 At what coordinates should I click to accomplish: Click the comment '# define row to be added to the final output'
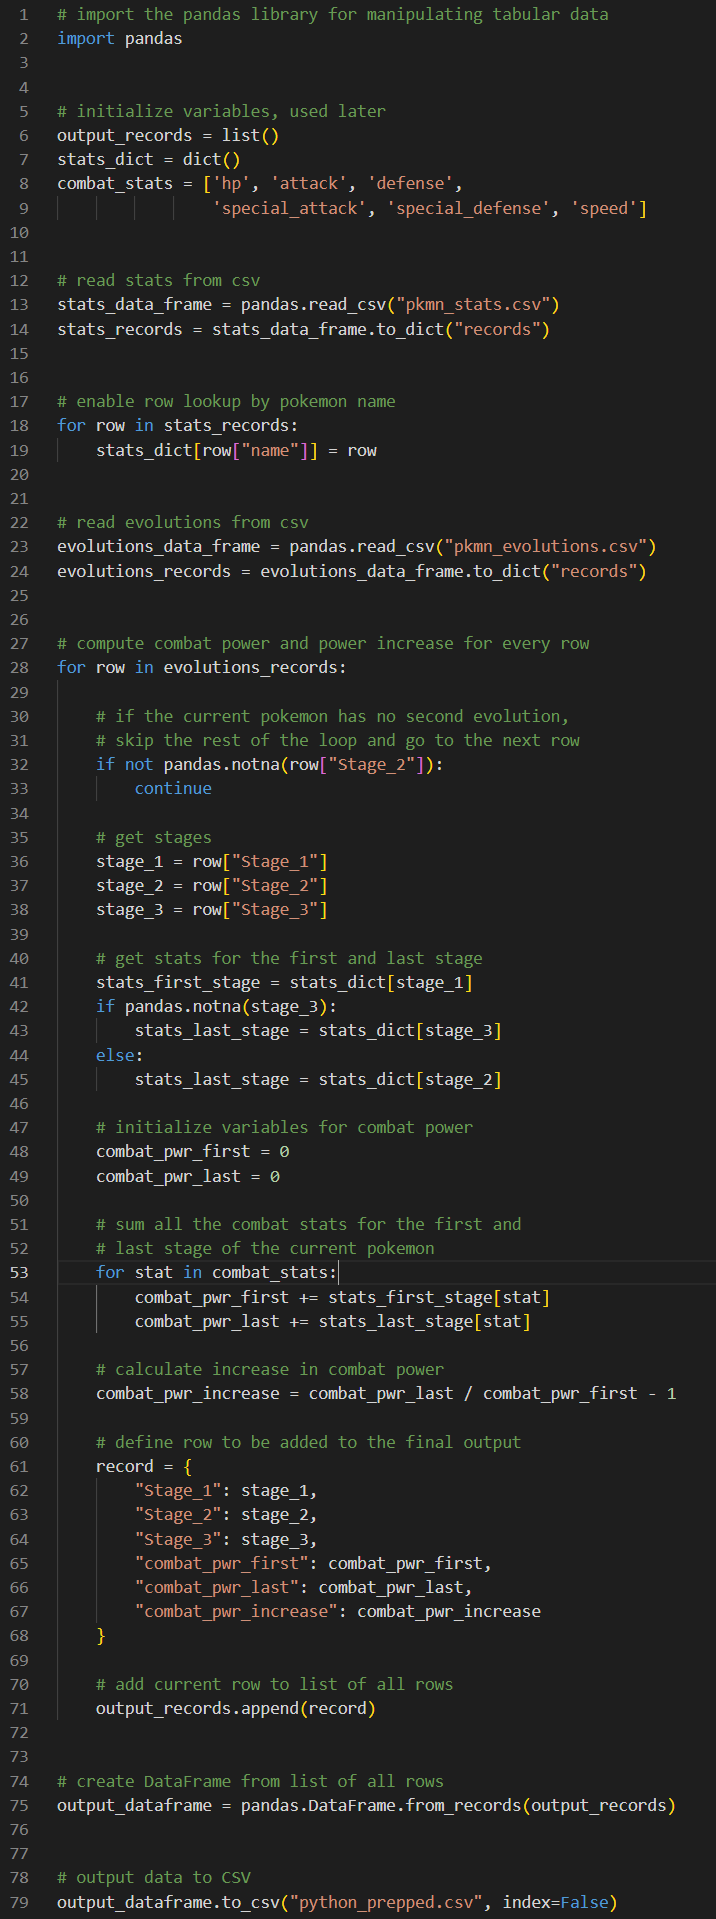click(308, 1442)
